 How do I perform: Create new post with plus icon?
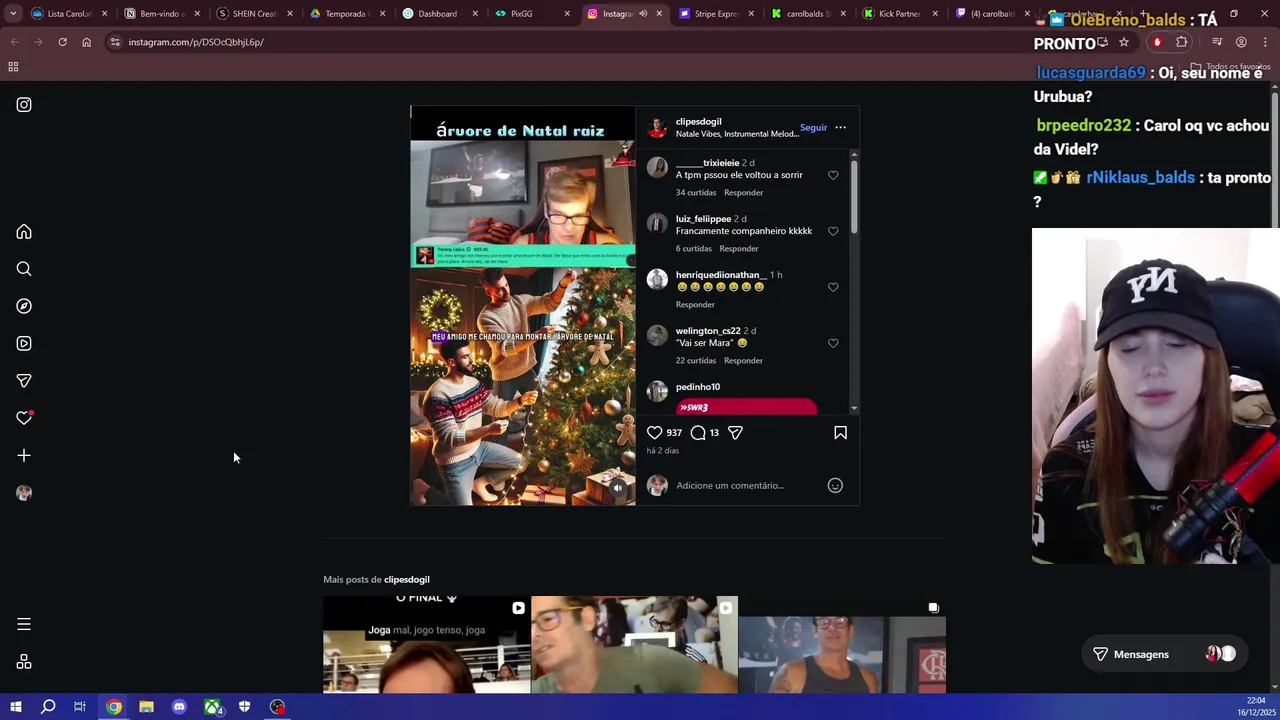(x=24, y=455)
